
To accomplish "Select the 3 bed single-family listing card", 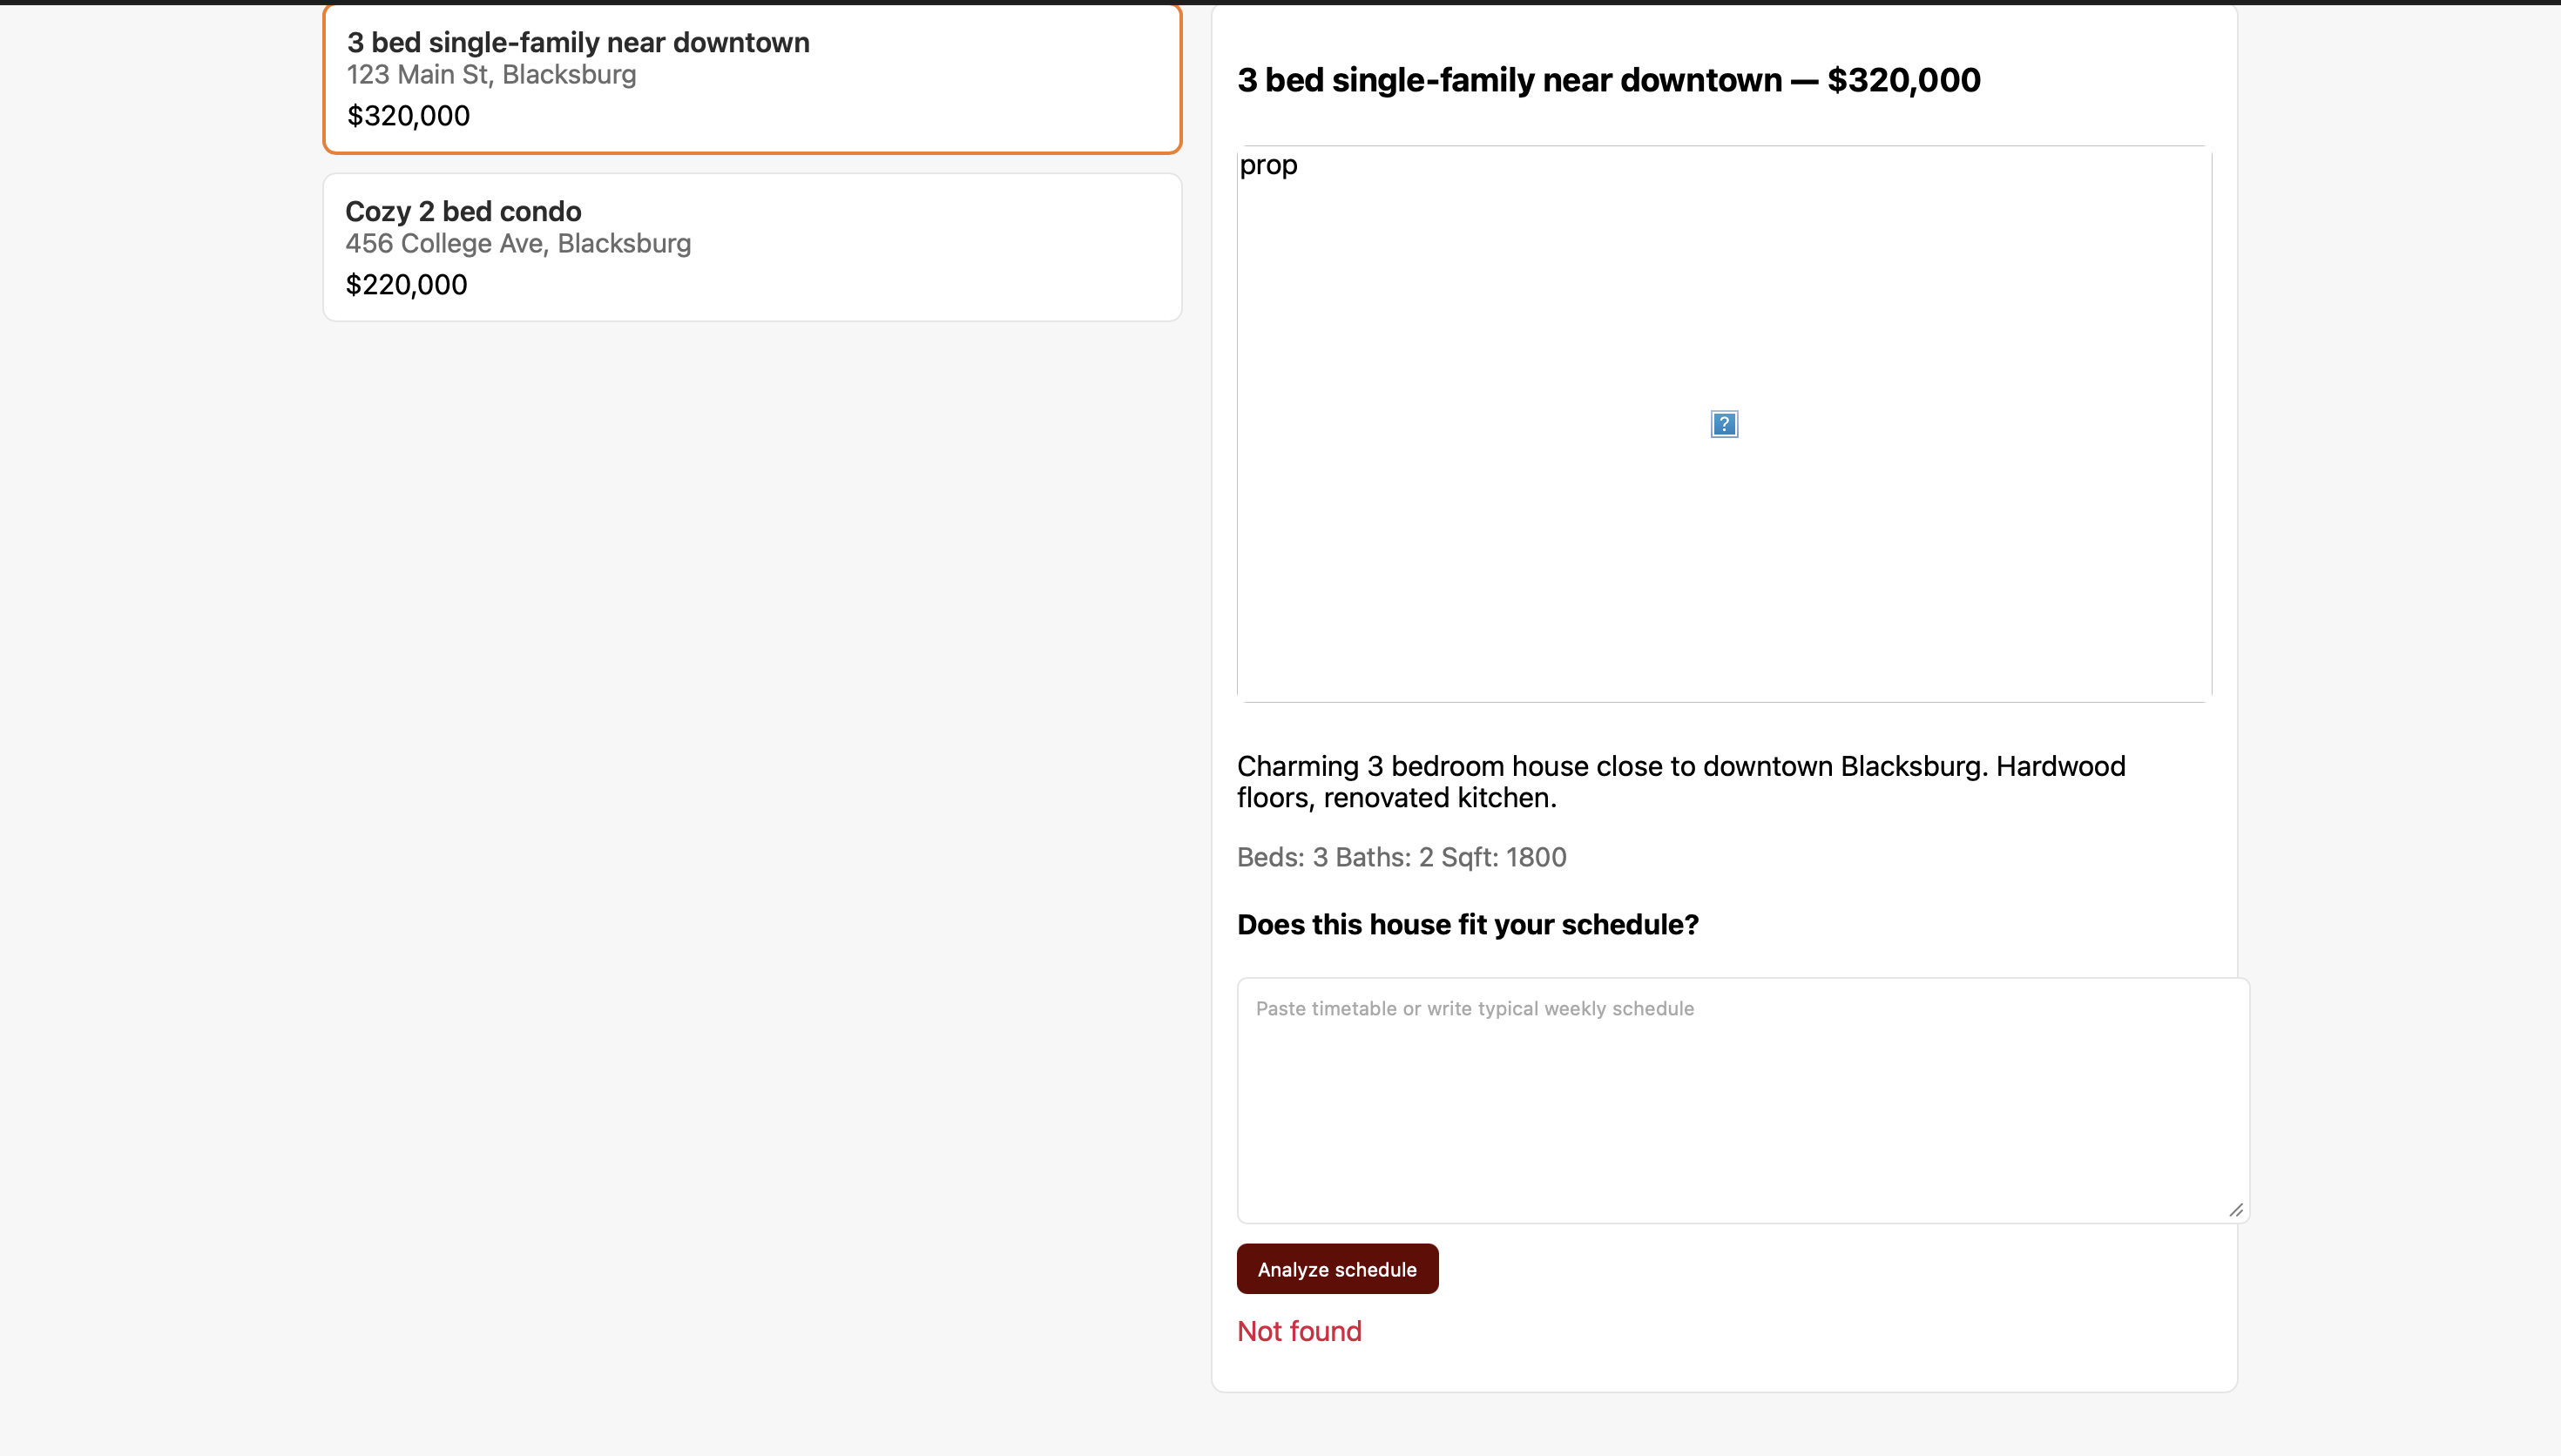I will click(752, 78).
